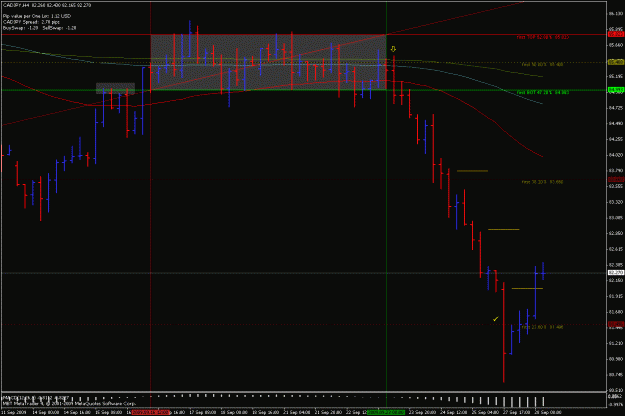Click the MACD indicator label
The width and height of the screenshot is (625, 416).
point(36,398)
